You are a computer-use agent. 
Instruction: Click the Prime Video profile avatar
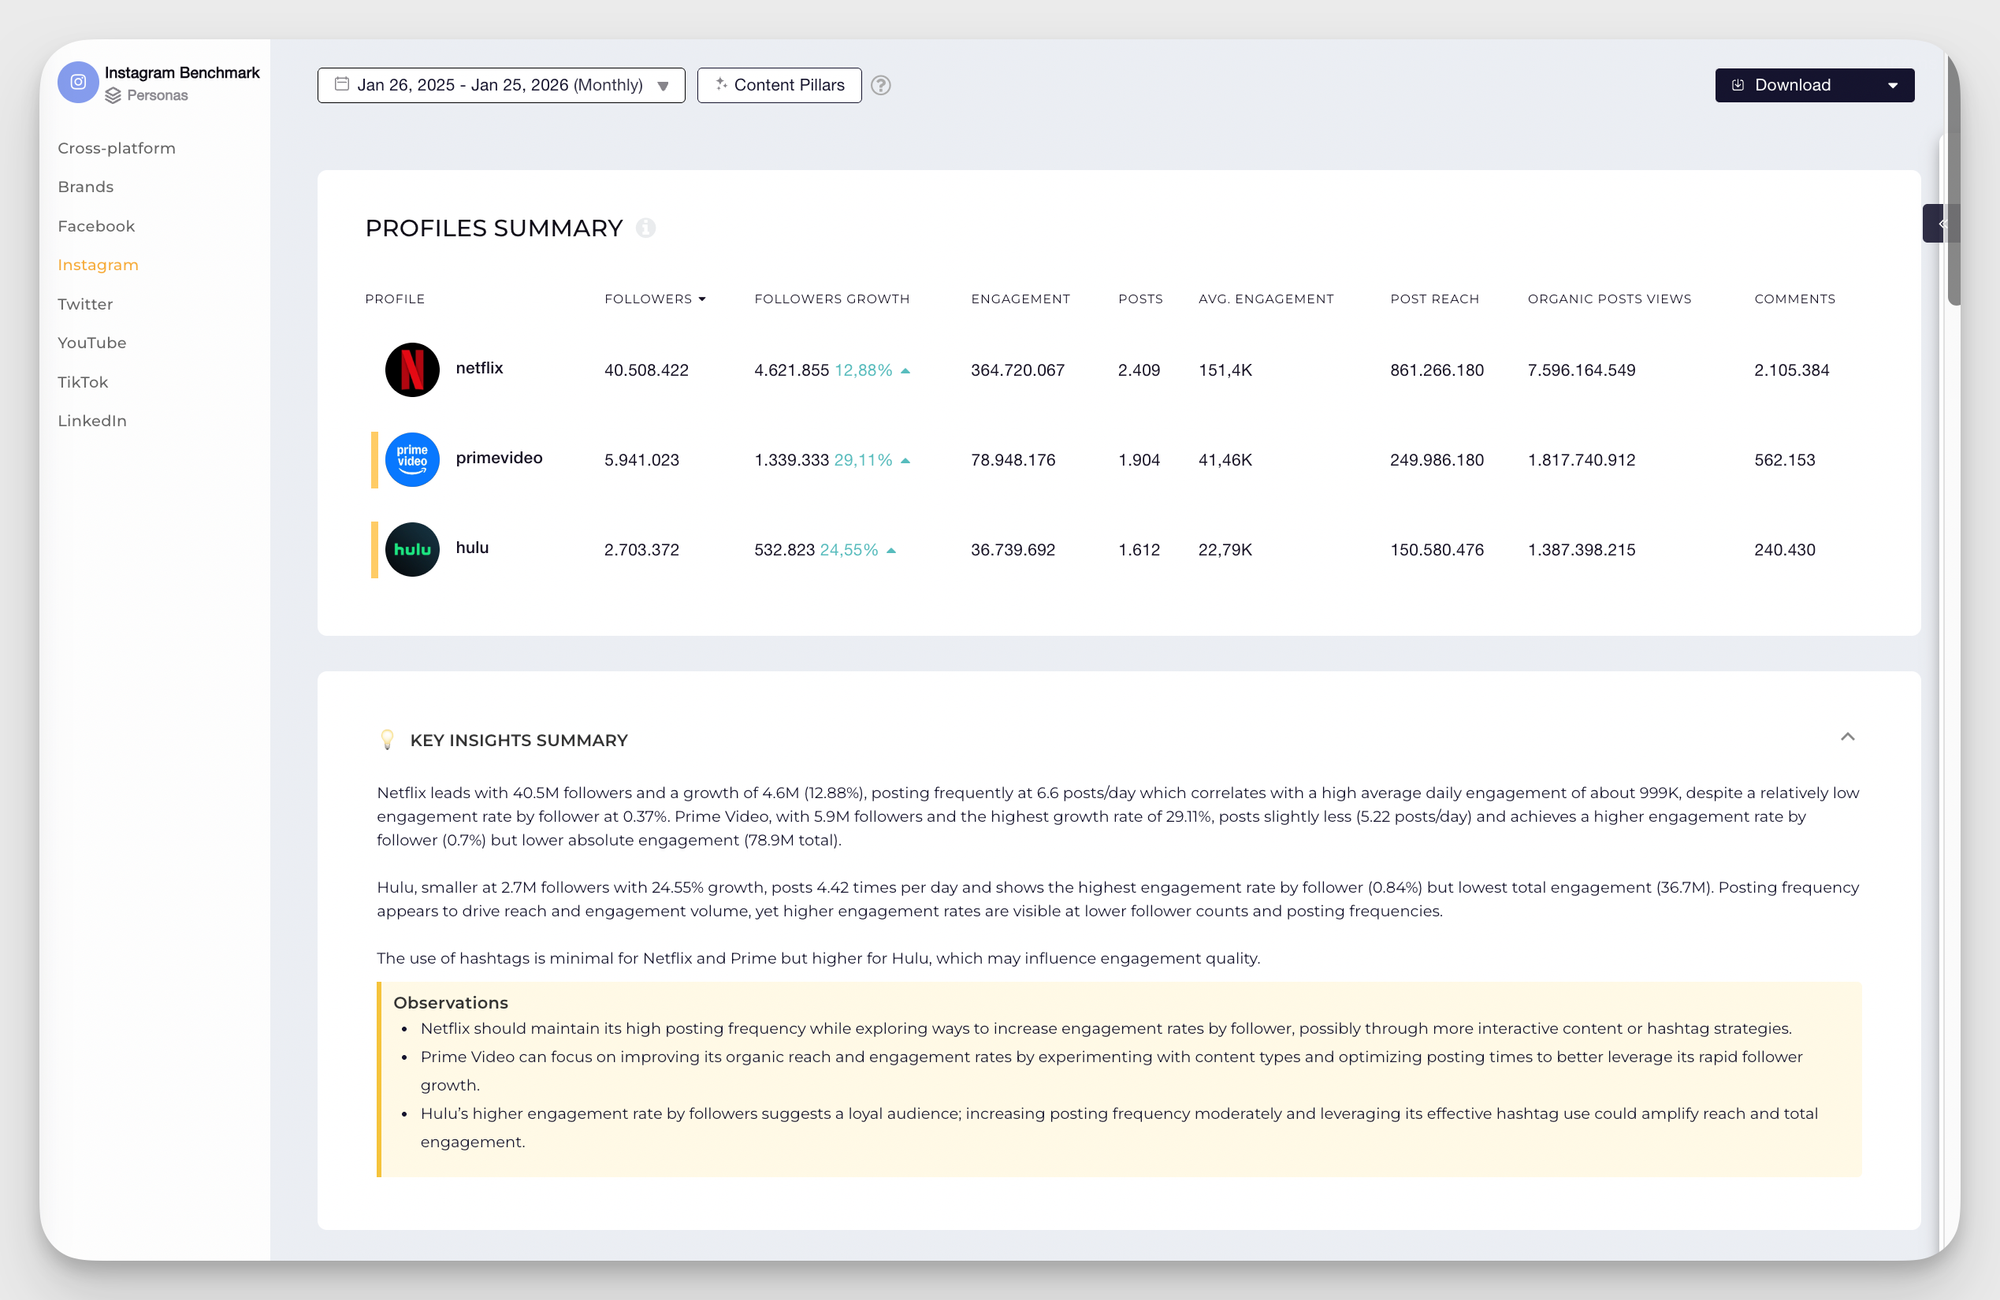(x=412, y=459)
